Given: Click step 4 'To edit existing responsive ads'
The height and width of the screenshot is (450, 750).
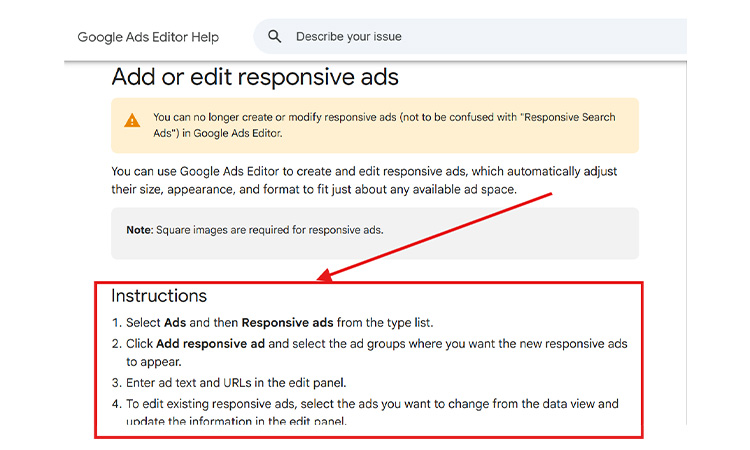Looking at the screenshot, I should tap(373, 413).
